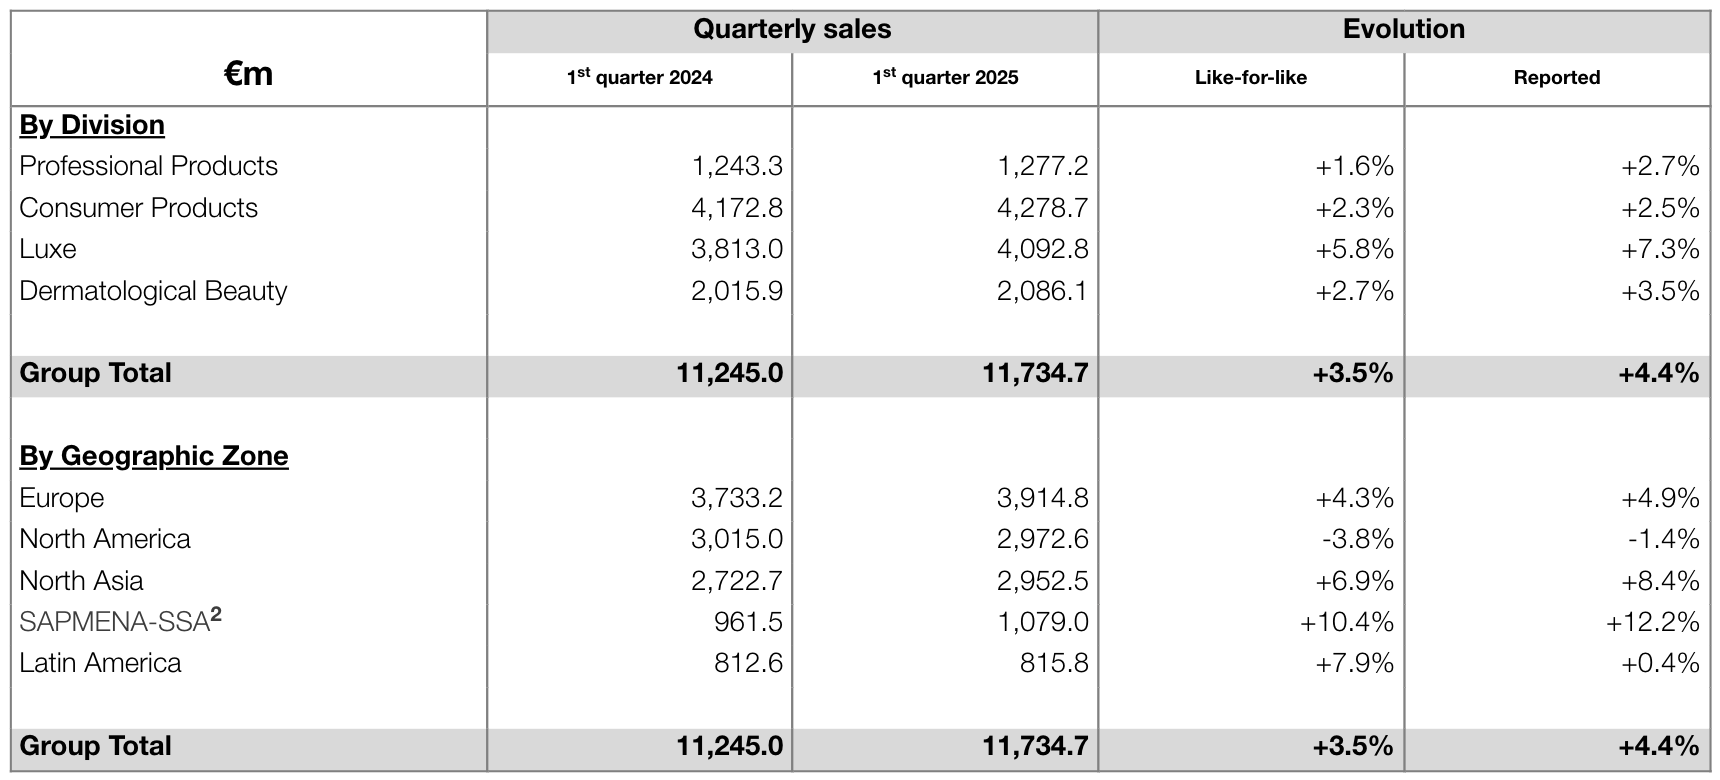This screenshot has width=1720, height=780.
Task: Click the 'Like-for-like' column header
Action: 1251,78
